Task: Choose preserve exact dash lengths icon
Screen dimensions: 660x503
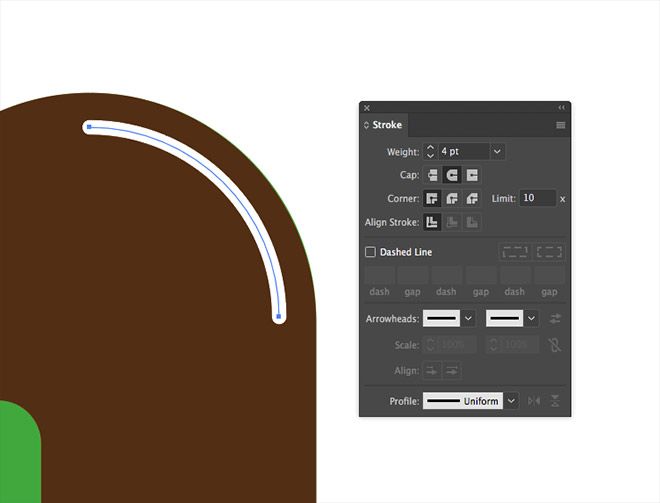Action: click(515, 252)
